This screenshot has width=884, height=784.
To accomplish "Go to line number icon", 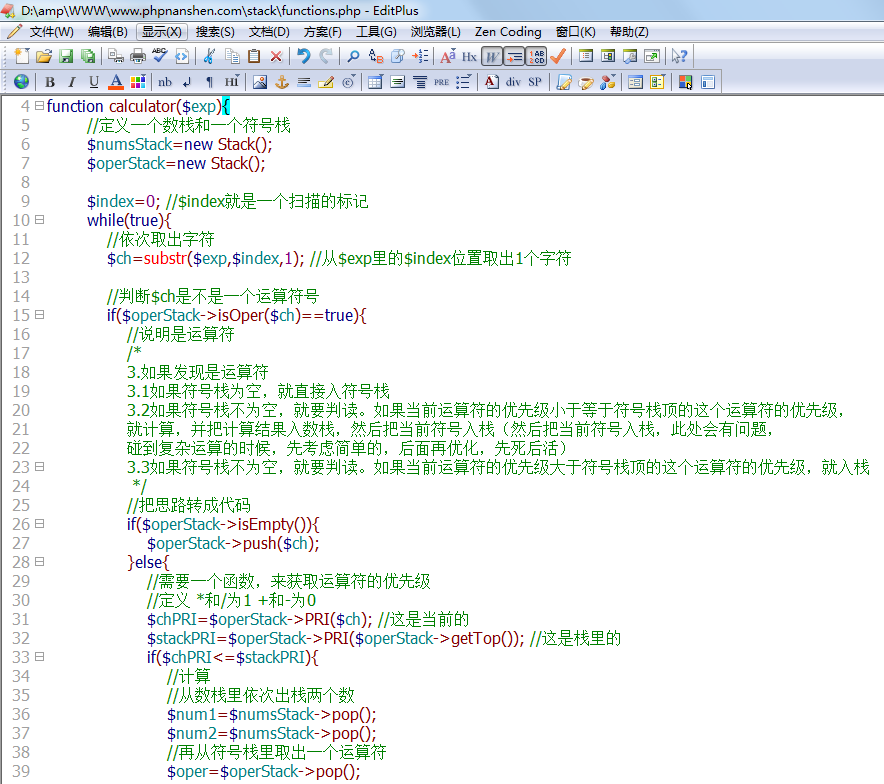I will point(420,56).
